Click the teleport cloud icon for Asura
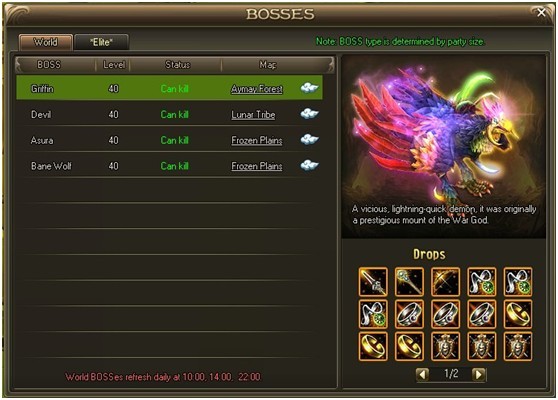The width and height of the screenshot is (558, 400). coord(309,140)
